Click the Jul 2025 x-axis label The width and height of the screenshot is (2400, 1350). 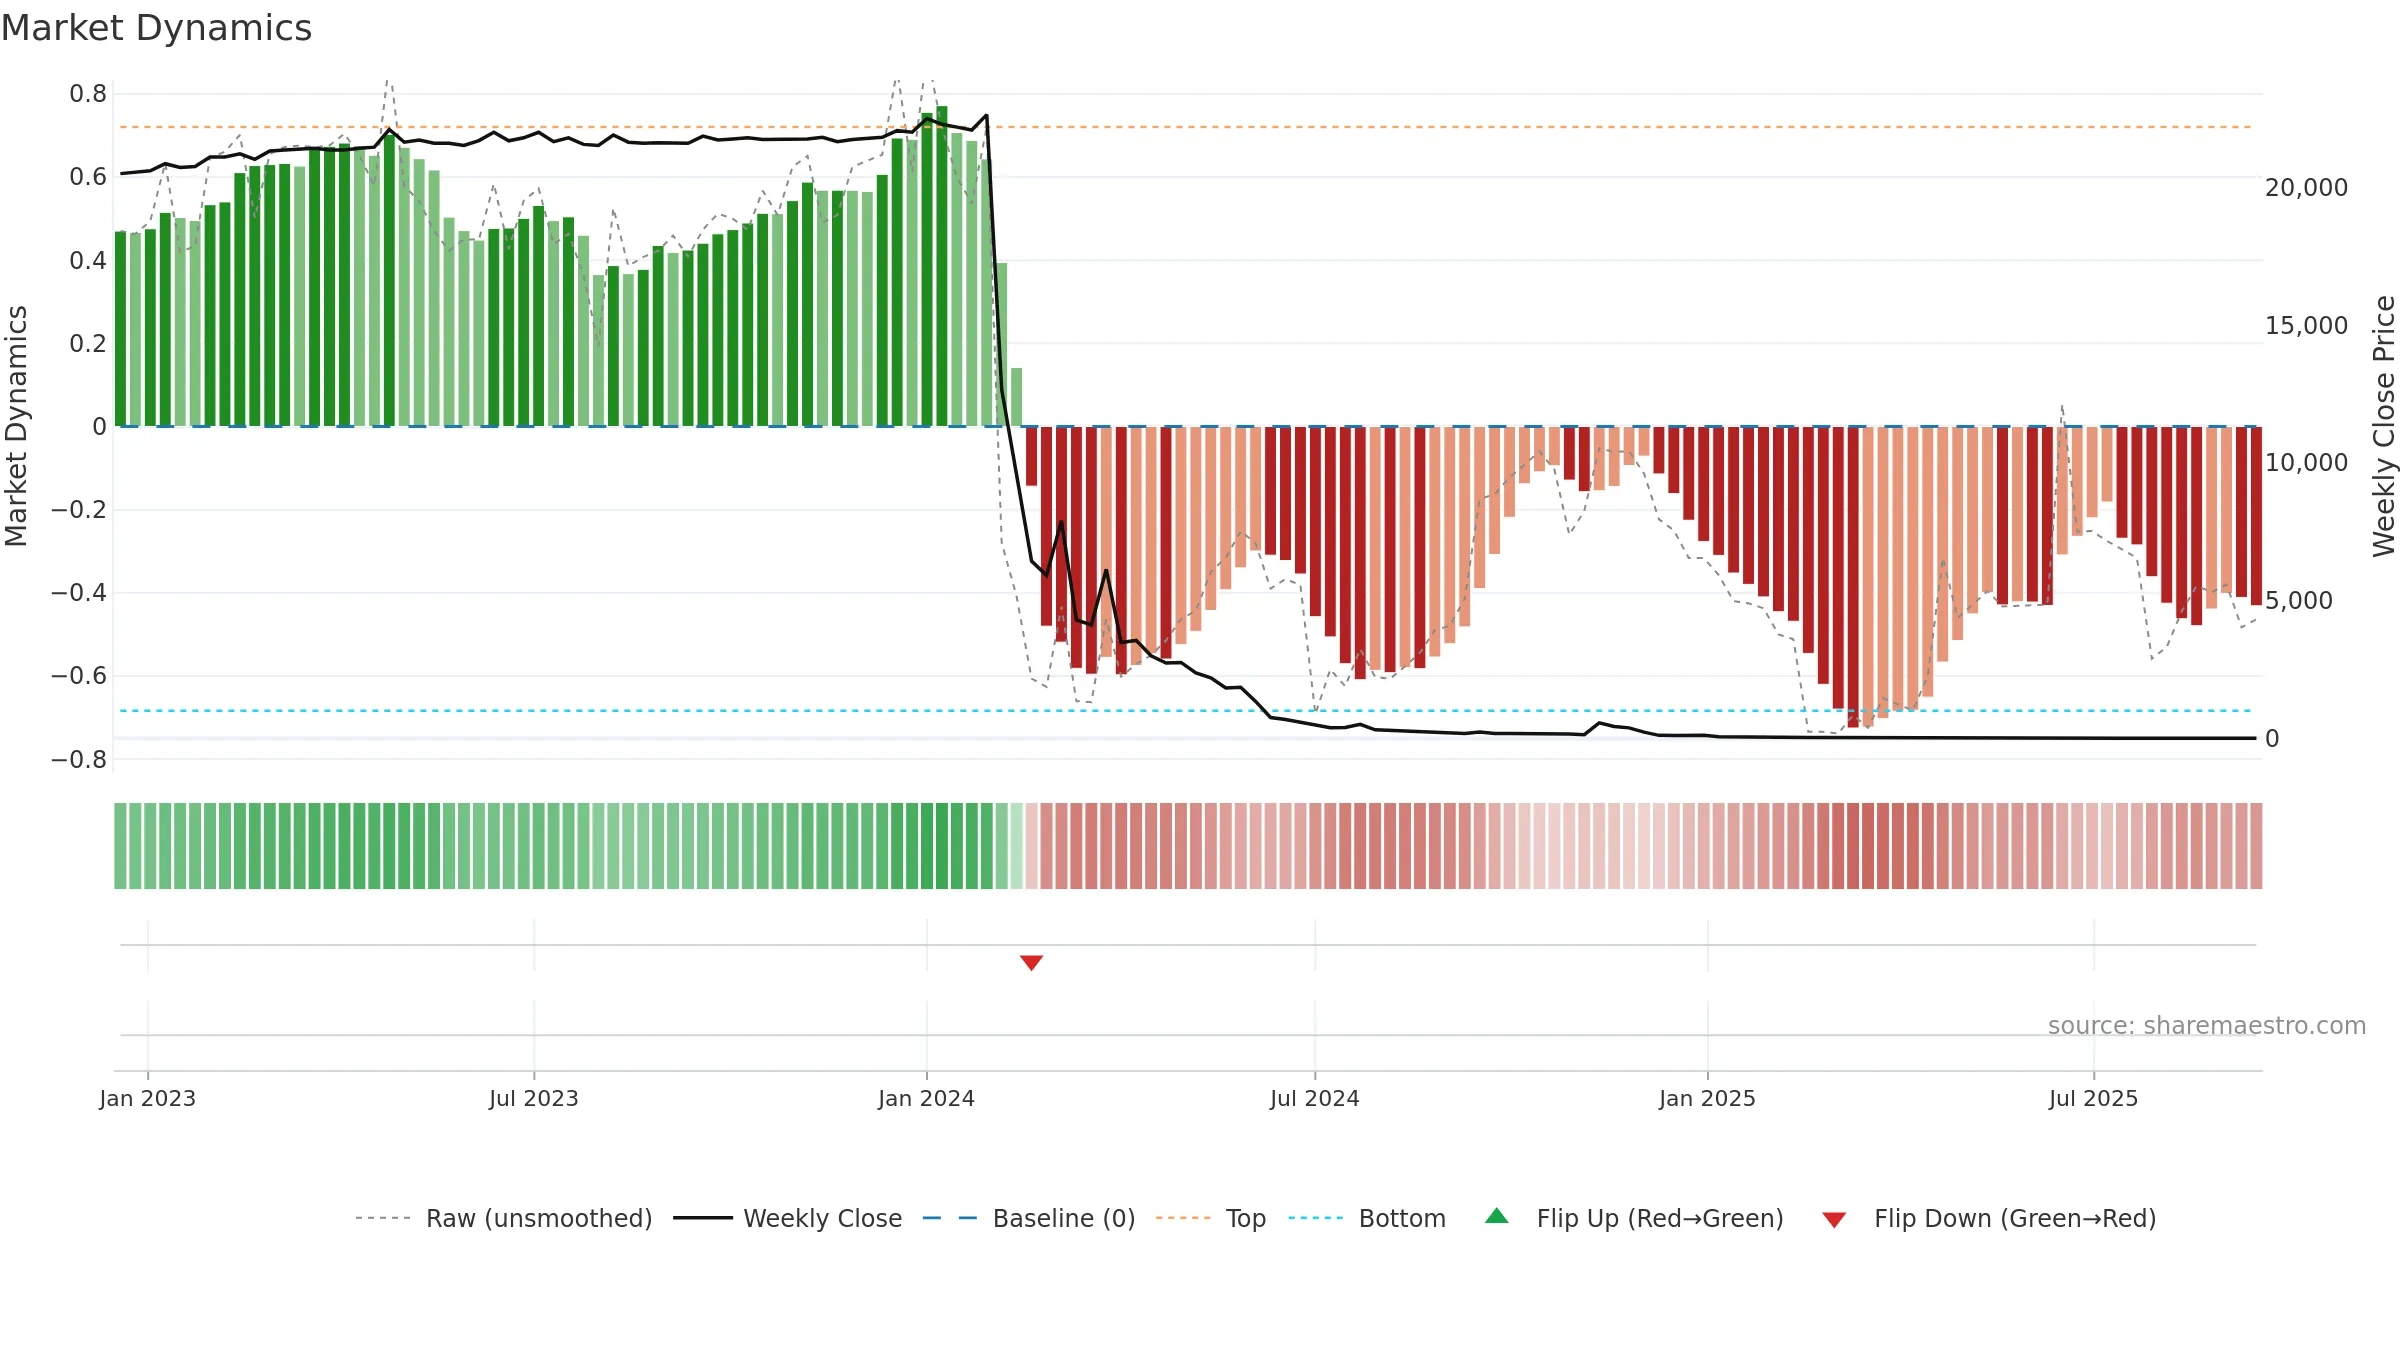(x=2094, y=1098)
